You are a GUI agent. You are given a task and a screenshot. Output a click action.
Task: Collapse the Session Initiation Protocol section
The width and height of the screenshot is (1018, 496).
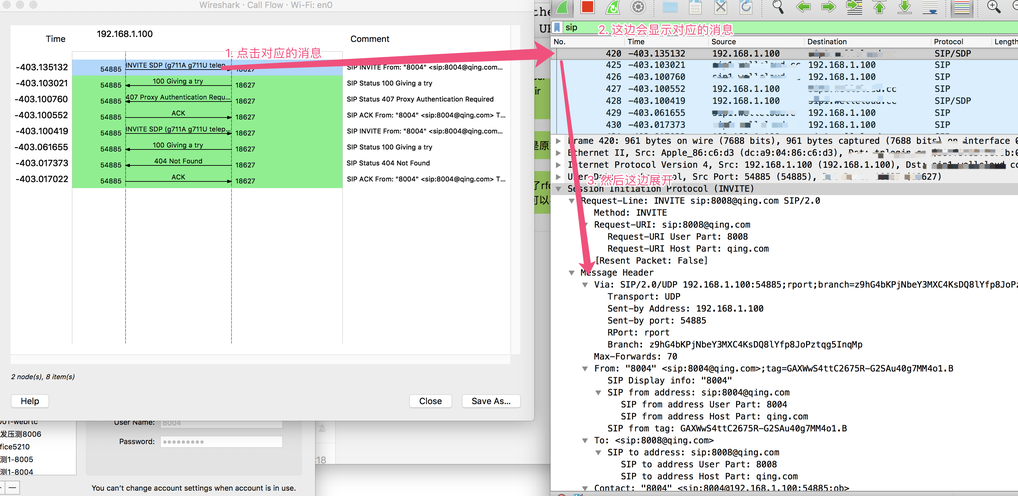(559, 189)
